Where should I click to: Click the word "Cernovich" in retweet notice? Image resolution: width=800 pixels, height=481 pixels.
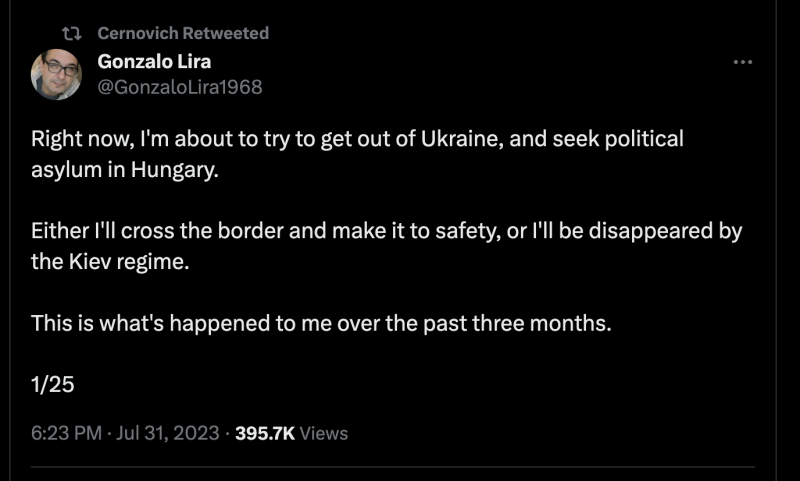(139, 33)
